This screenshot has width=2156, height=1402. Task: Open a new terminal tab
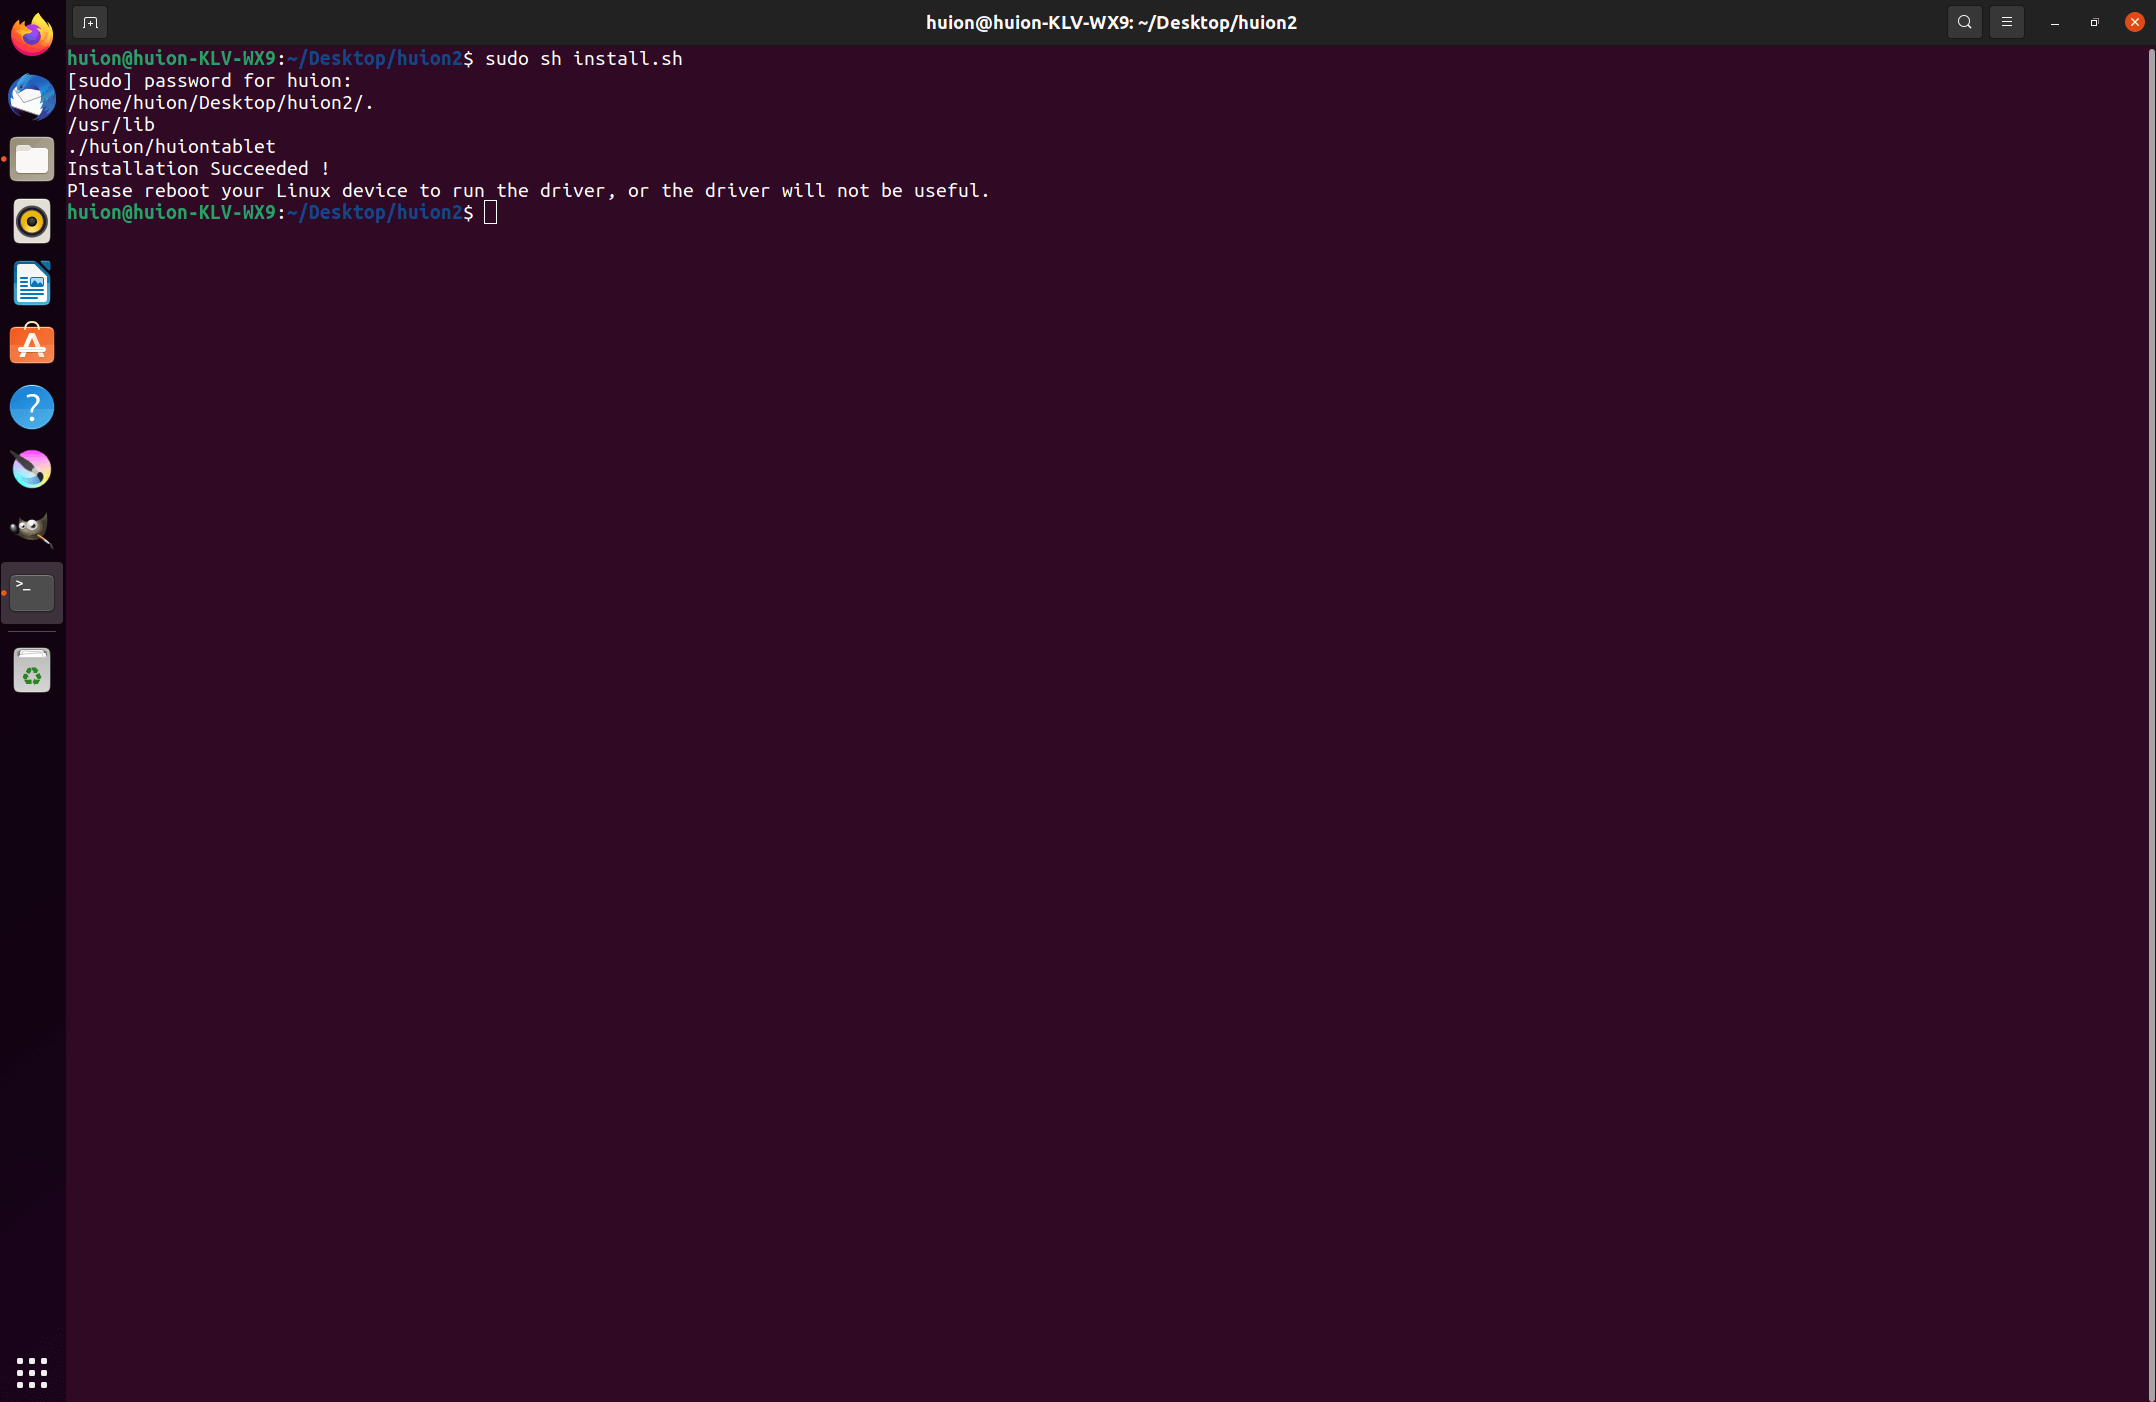click(x=90, y=22)
